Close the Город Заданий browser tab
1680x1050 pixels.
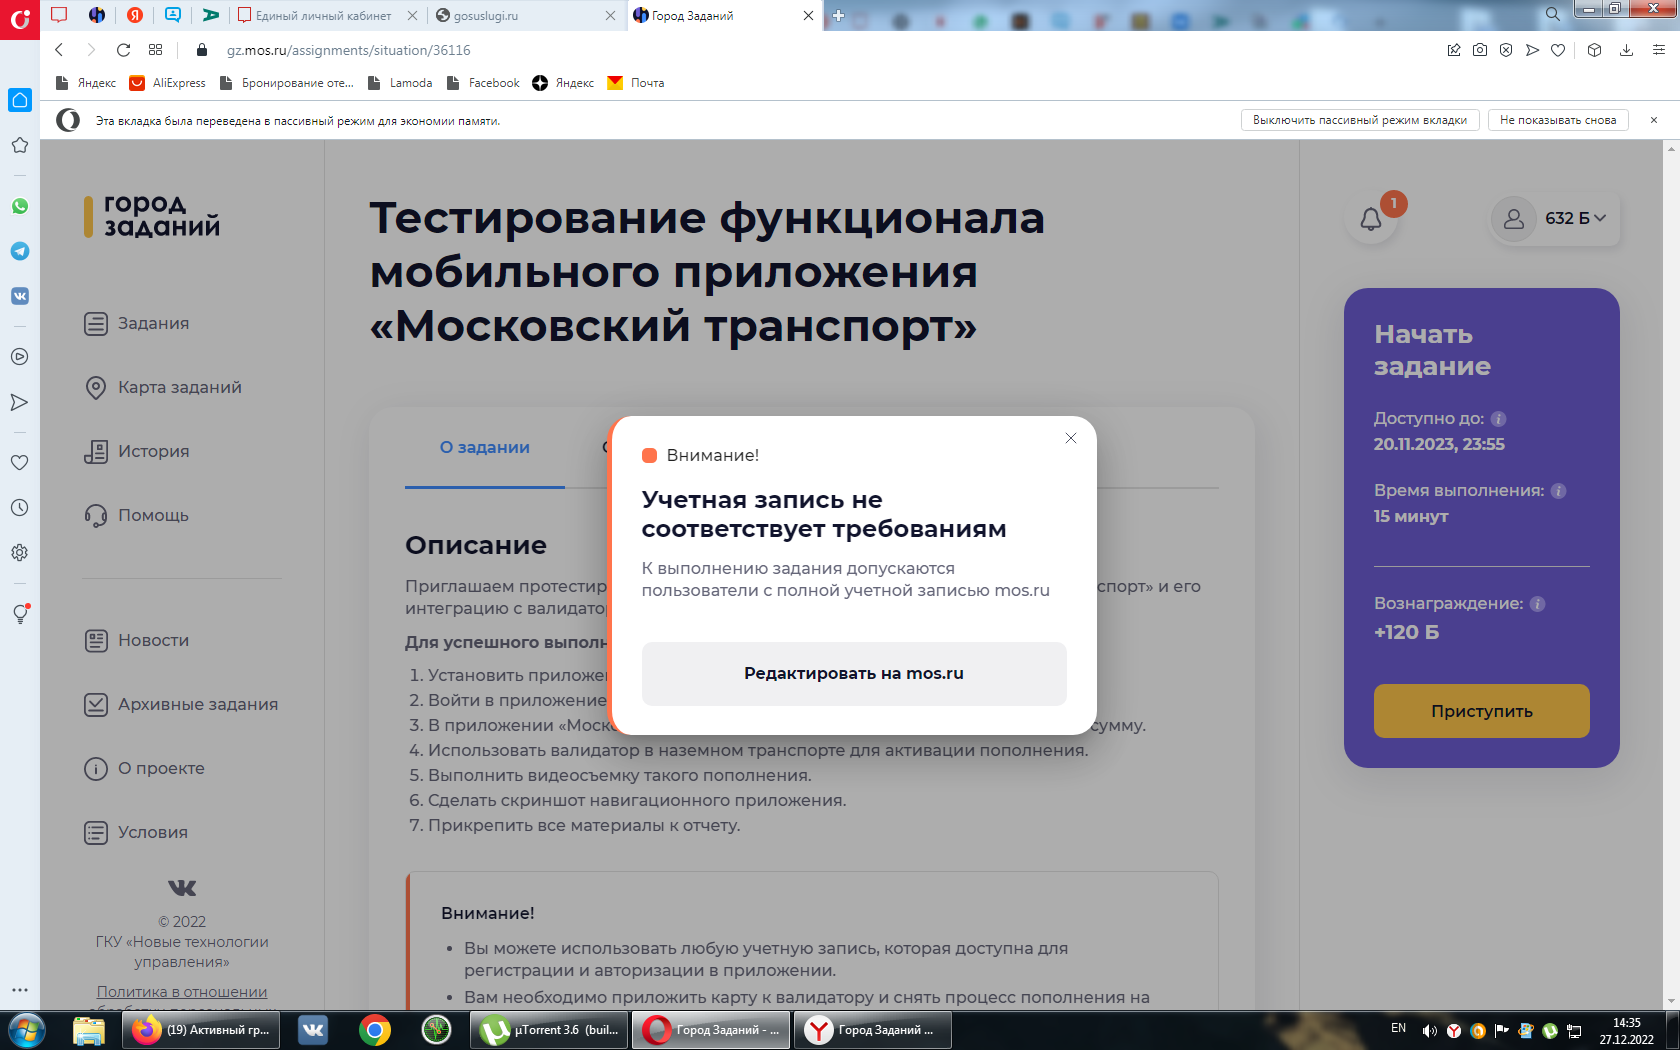[808, 15]
